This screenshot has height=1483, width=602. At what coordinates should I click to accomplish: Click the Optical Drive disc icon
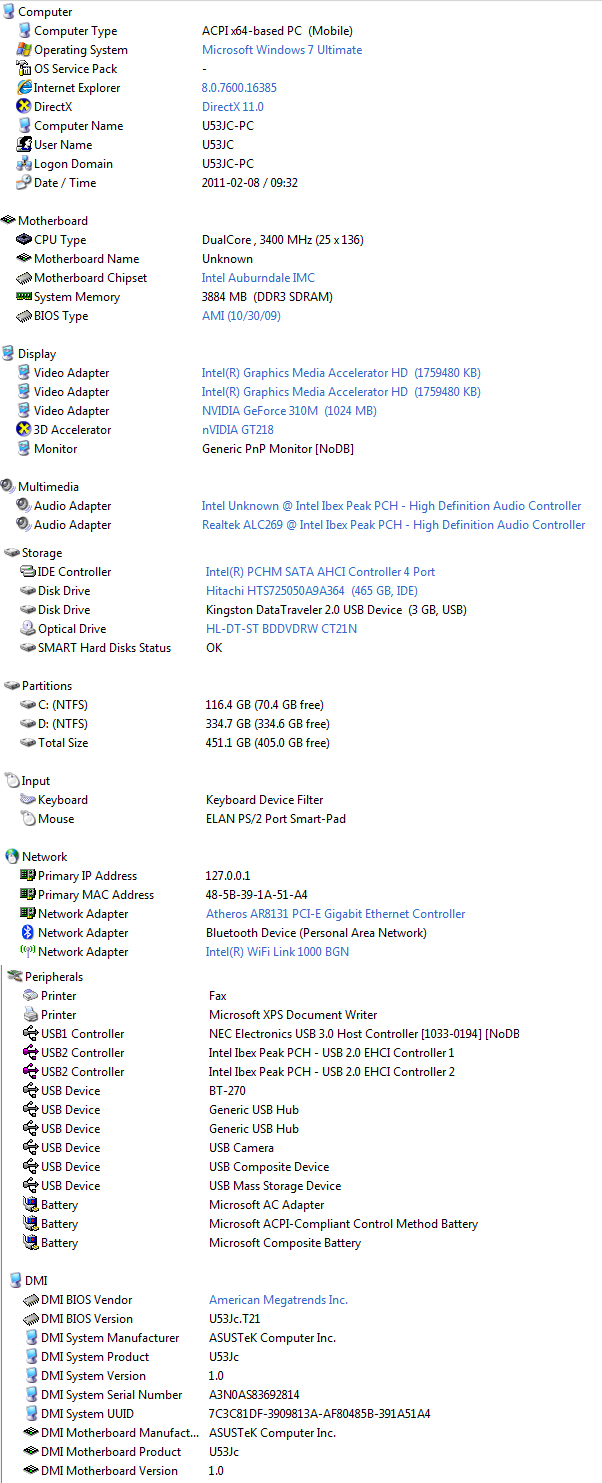28,629
